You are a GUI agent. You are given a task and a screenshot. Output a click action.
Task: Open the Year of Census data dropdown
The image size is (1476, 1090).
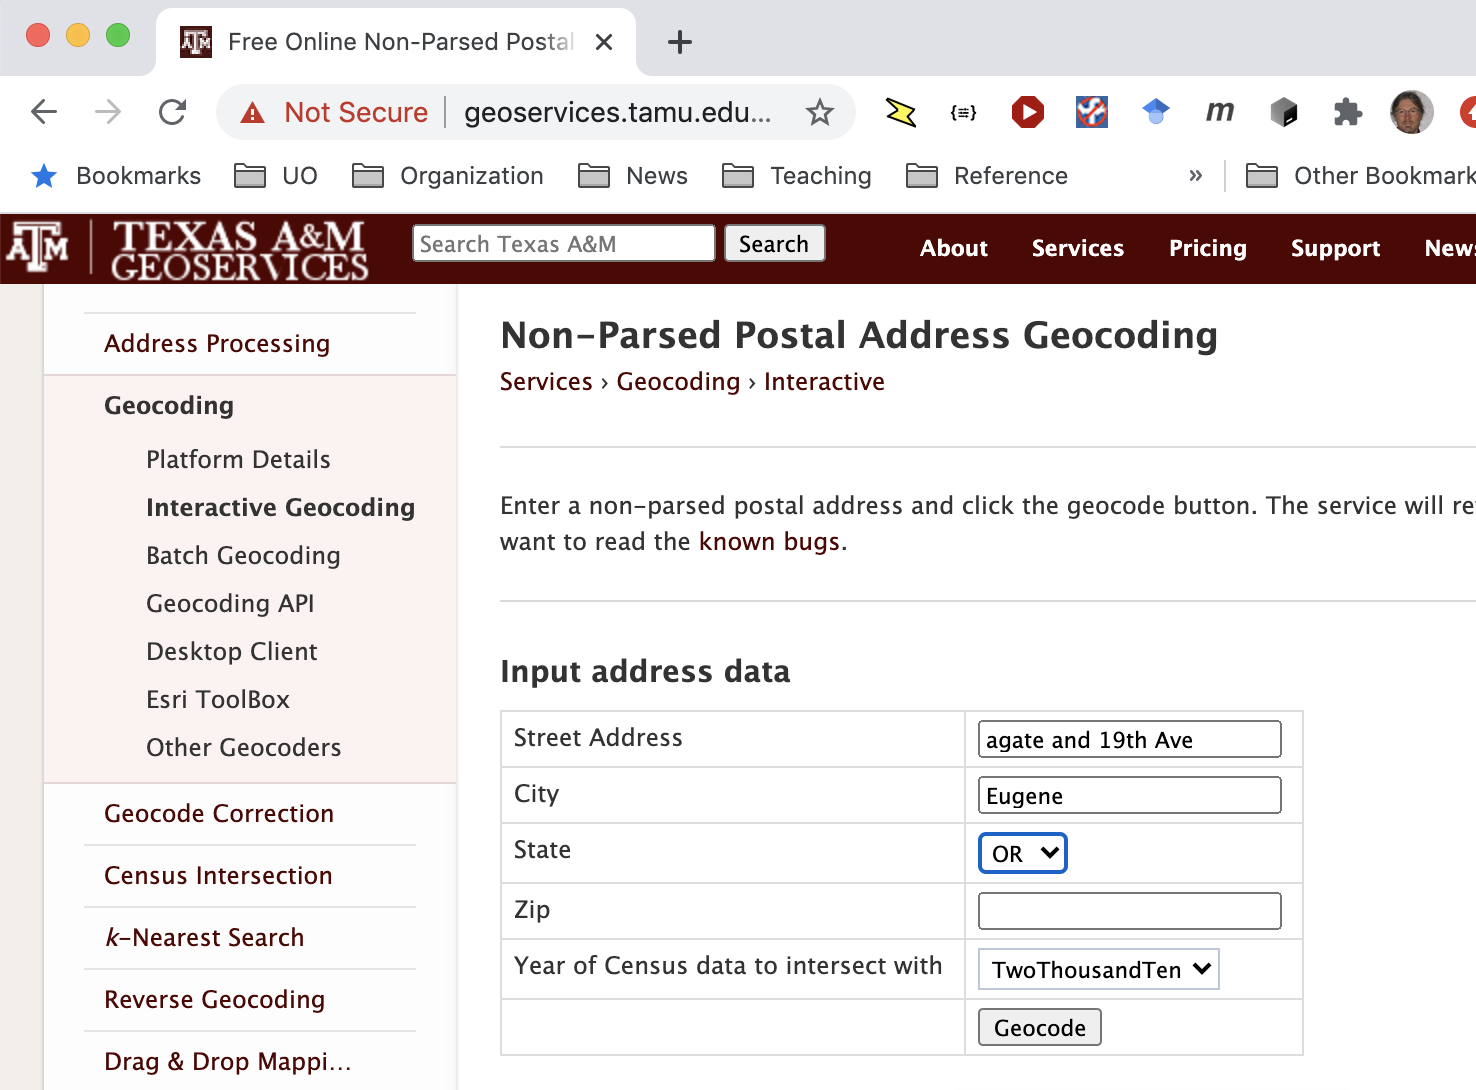[x=1098, y=968]
